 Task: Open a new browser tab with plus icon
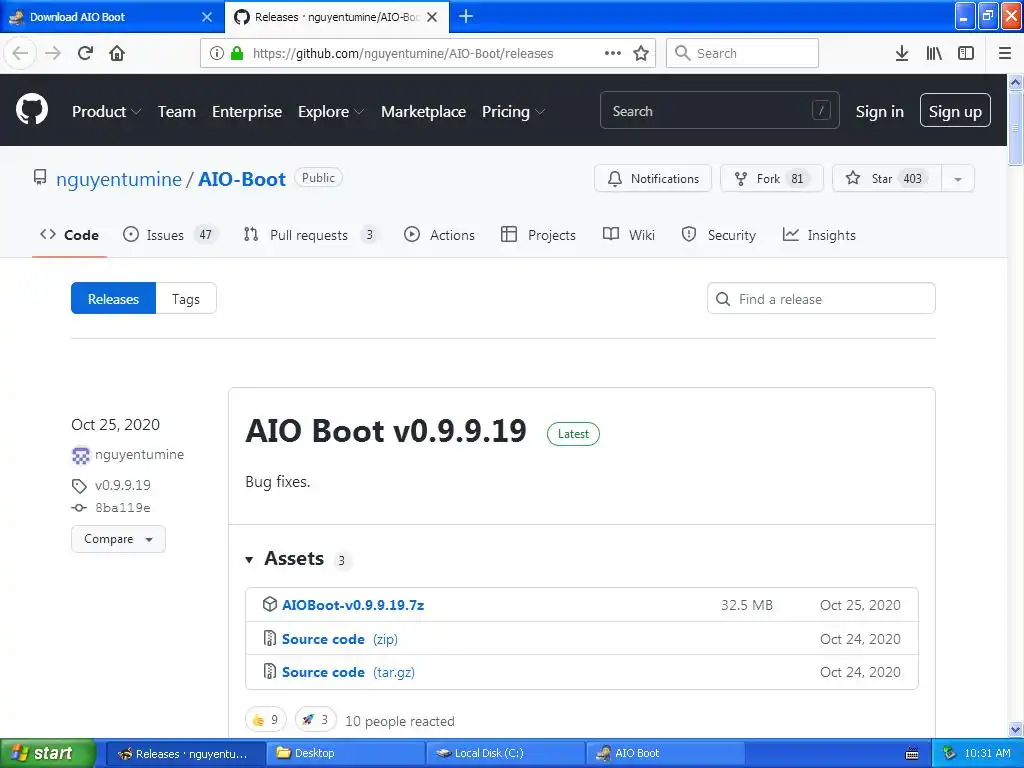466,16
